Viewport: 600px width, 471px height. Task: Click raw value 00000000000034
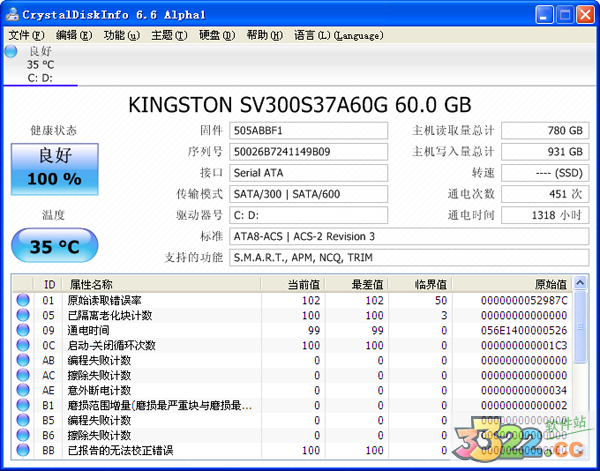[524, 390]
